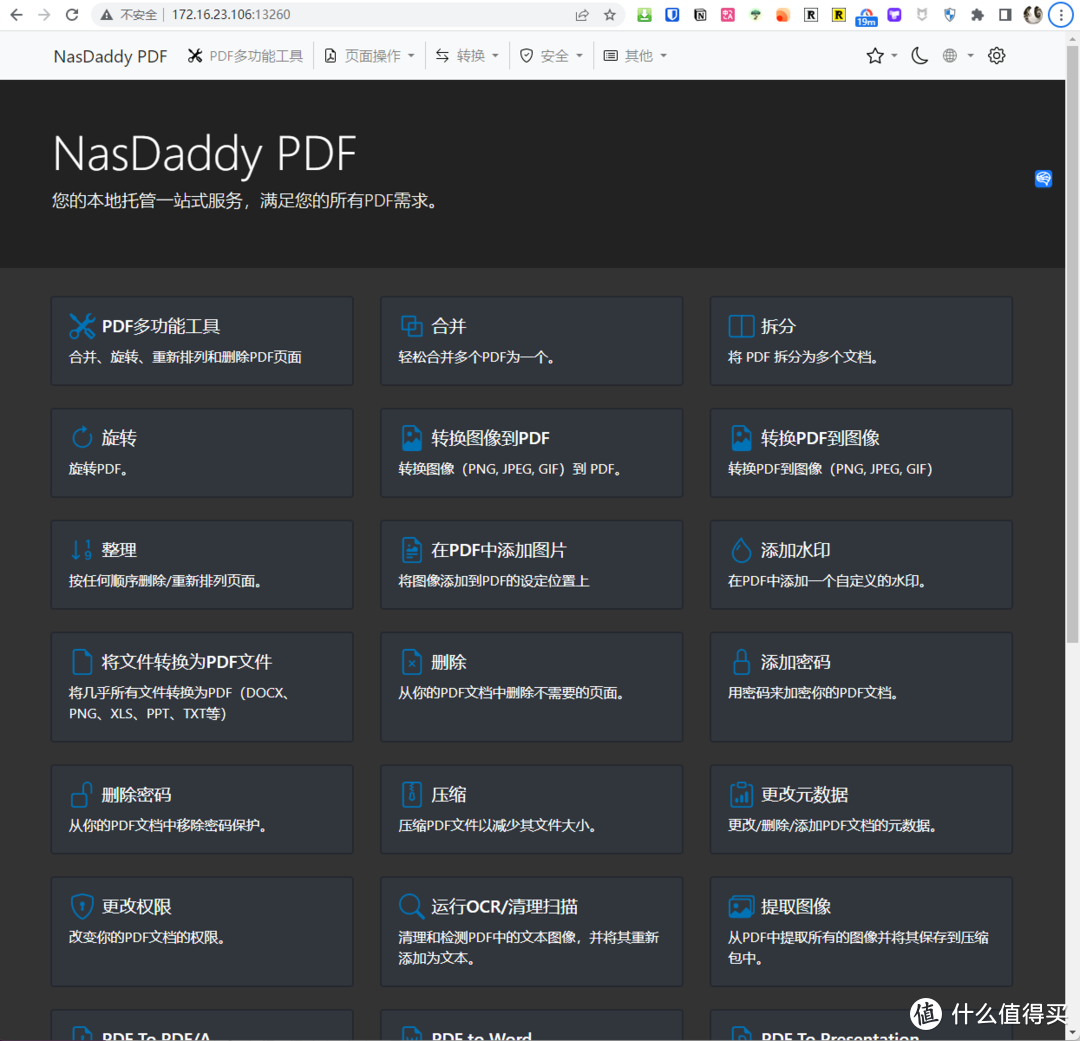Open the 安全 menu
The height and width of the screenshot is (1041, 1080).
(x=551, y=55)
